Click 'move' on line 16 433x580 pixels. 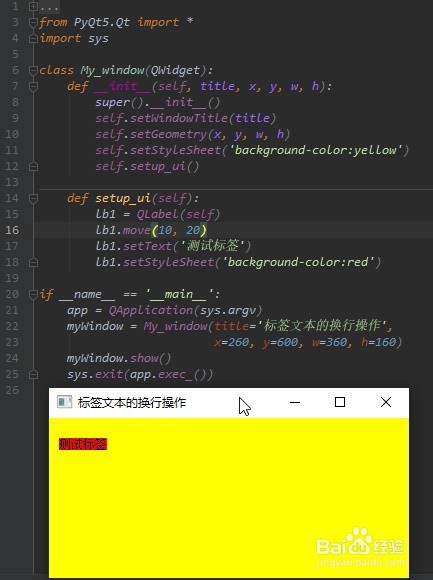pos(136,230)
